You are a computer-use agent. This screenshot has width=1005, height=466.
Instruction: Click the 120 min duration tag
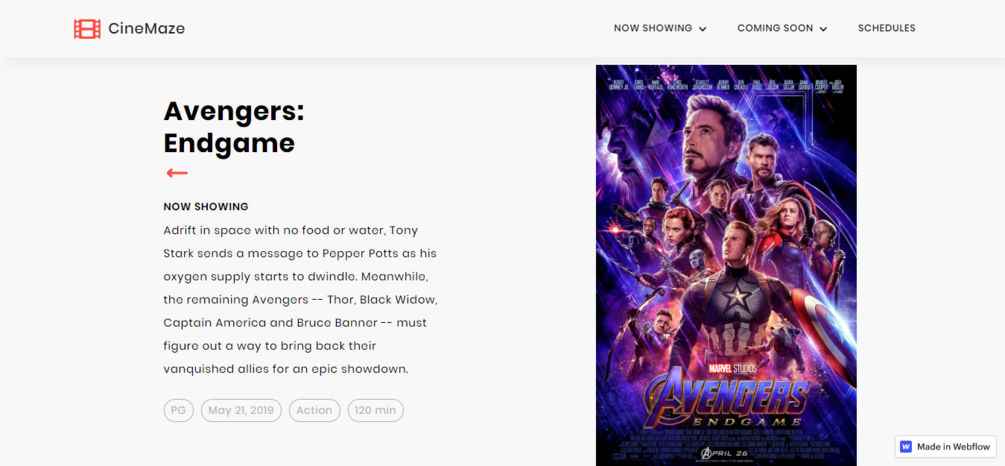click(375, 410)
